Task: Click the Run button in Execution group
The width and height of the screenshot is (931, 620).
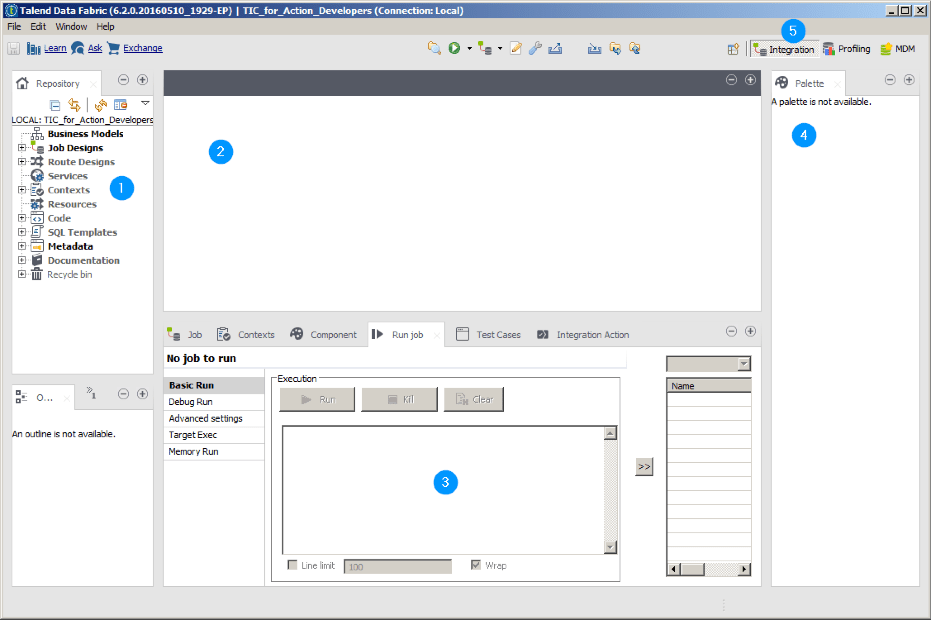Action: pos(317,400)
